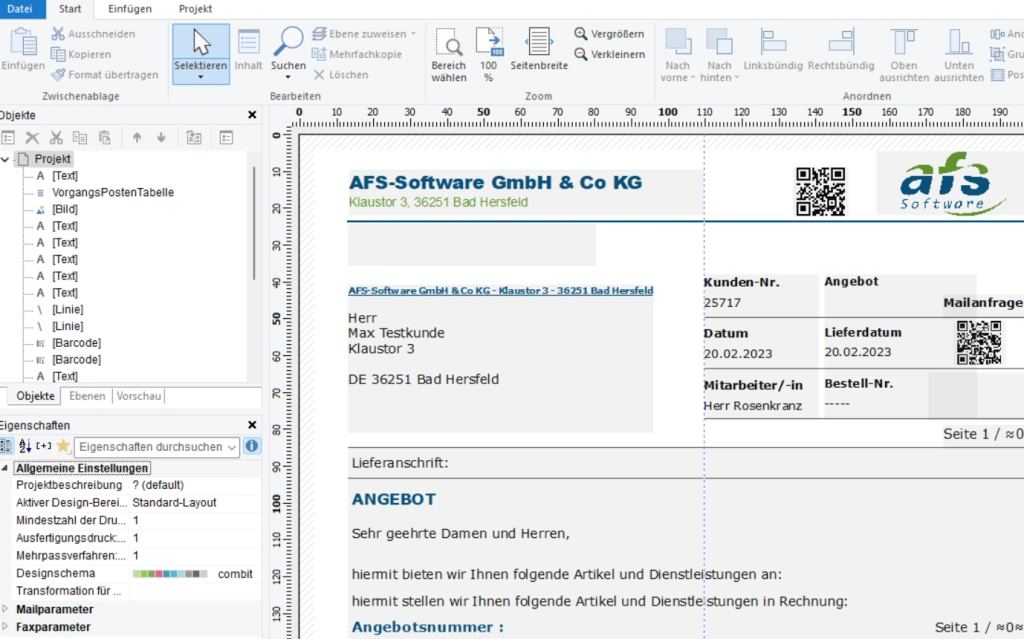Zoom in with Vergrößern
Screen dimensions: 1024x639
(x=609, y=34)
